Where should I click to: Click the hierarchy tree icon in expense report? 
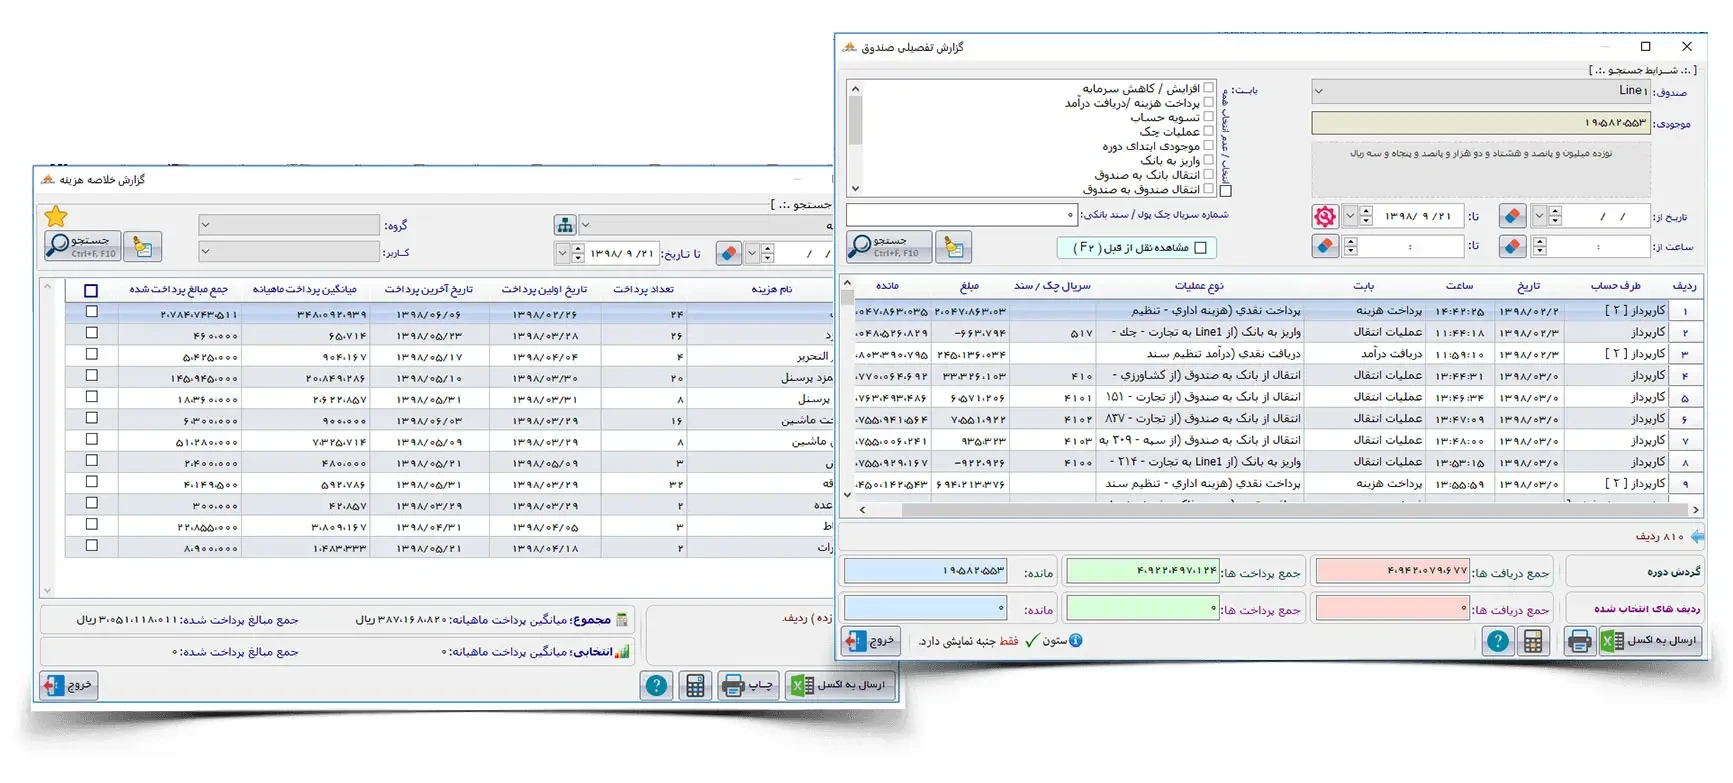565,225
